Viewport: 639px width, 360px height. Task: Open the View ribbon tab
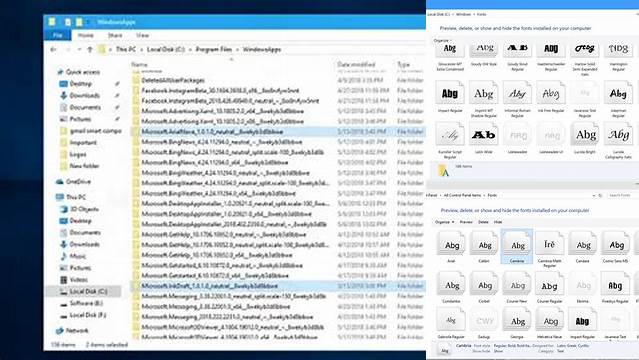(x=142, y=35)
